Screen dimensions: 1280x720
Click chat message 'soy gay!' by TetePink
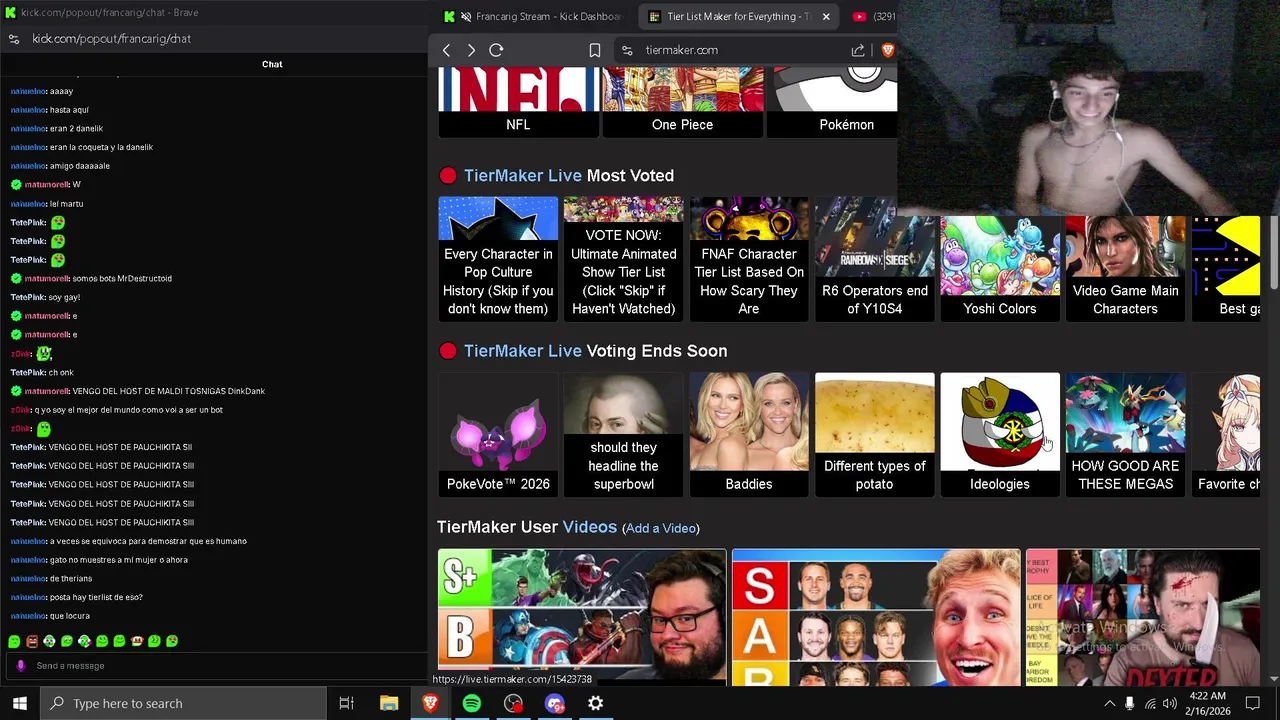64,297
